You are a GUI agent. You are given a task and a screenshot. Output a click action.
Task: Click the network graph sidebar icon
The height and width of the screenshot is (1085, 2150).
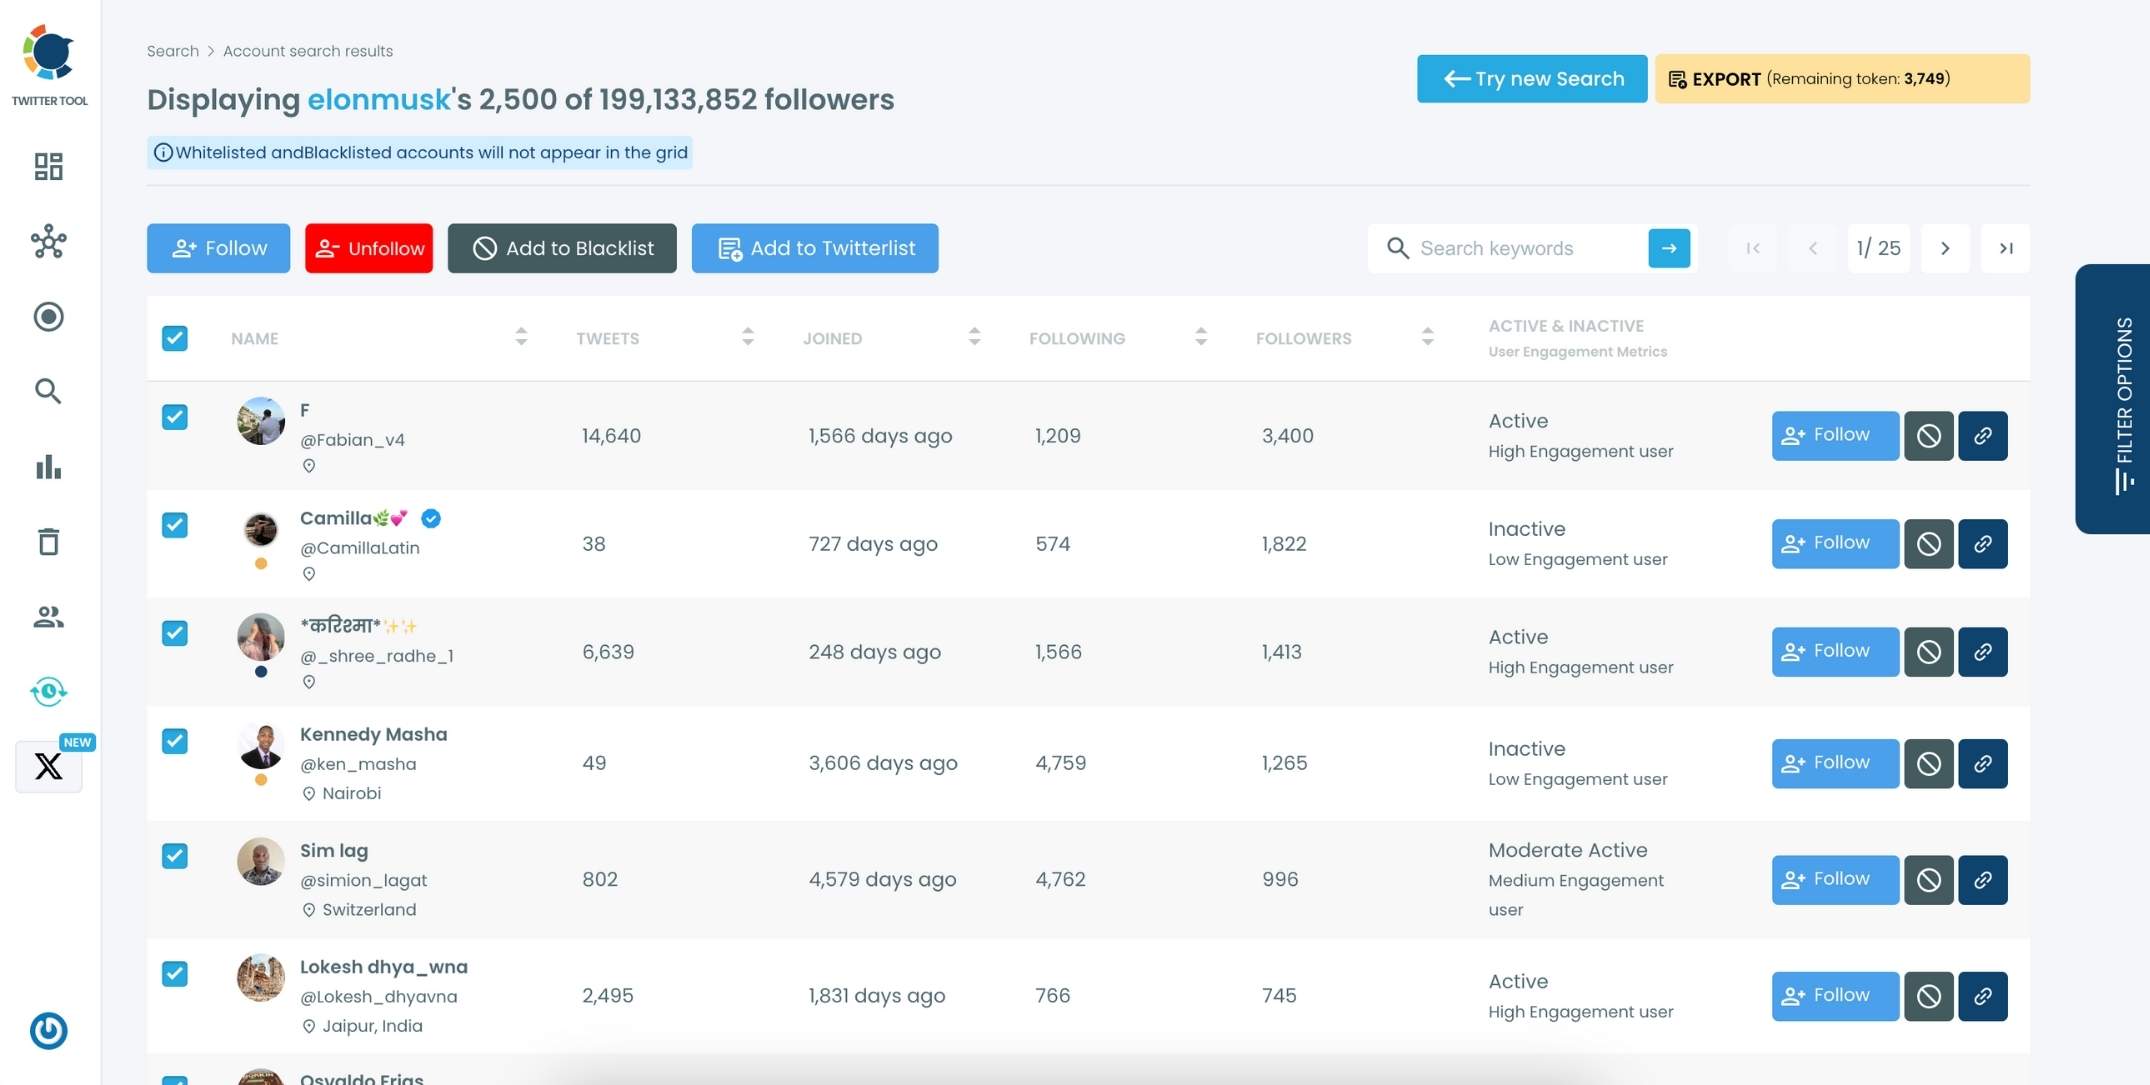click(48, 241)
